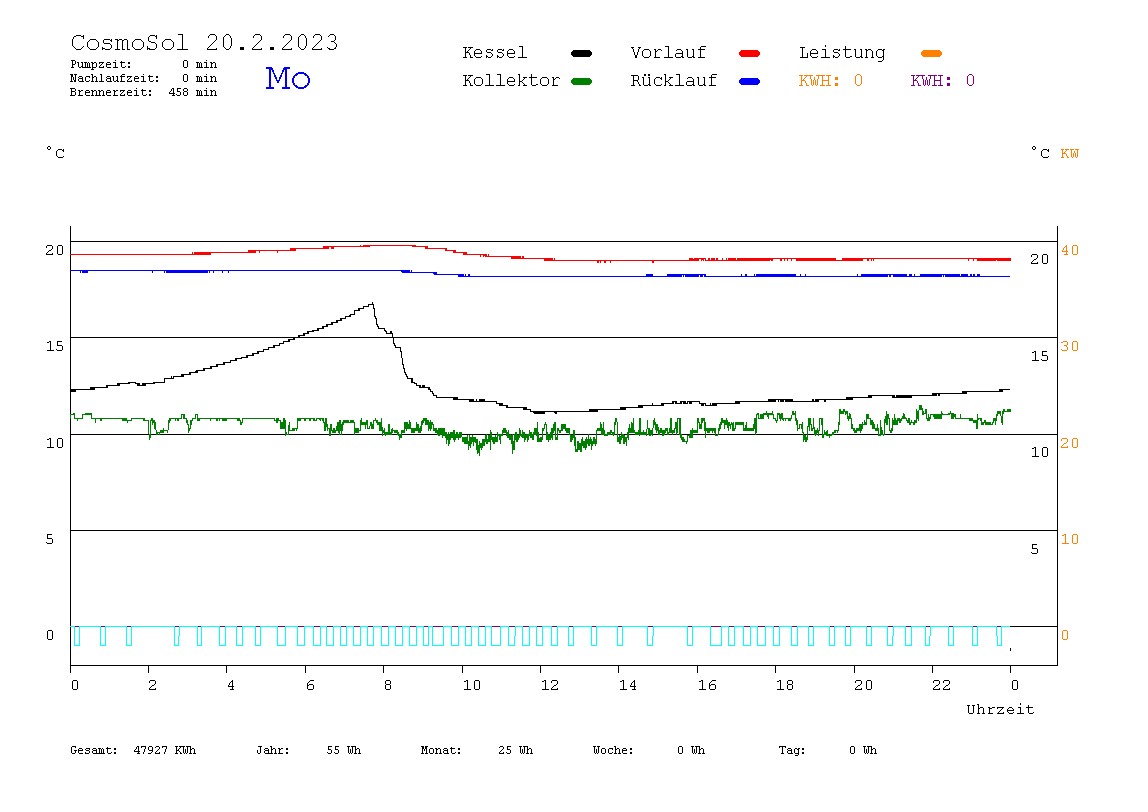
Task: Click the x-axis tick label '12'
Action: tap(550, 685)
